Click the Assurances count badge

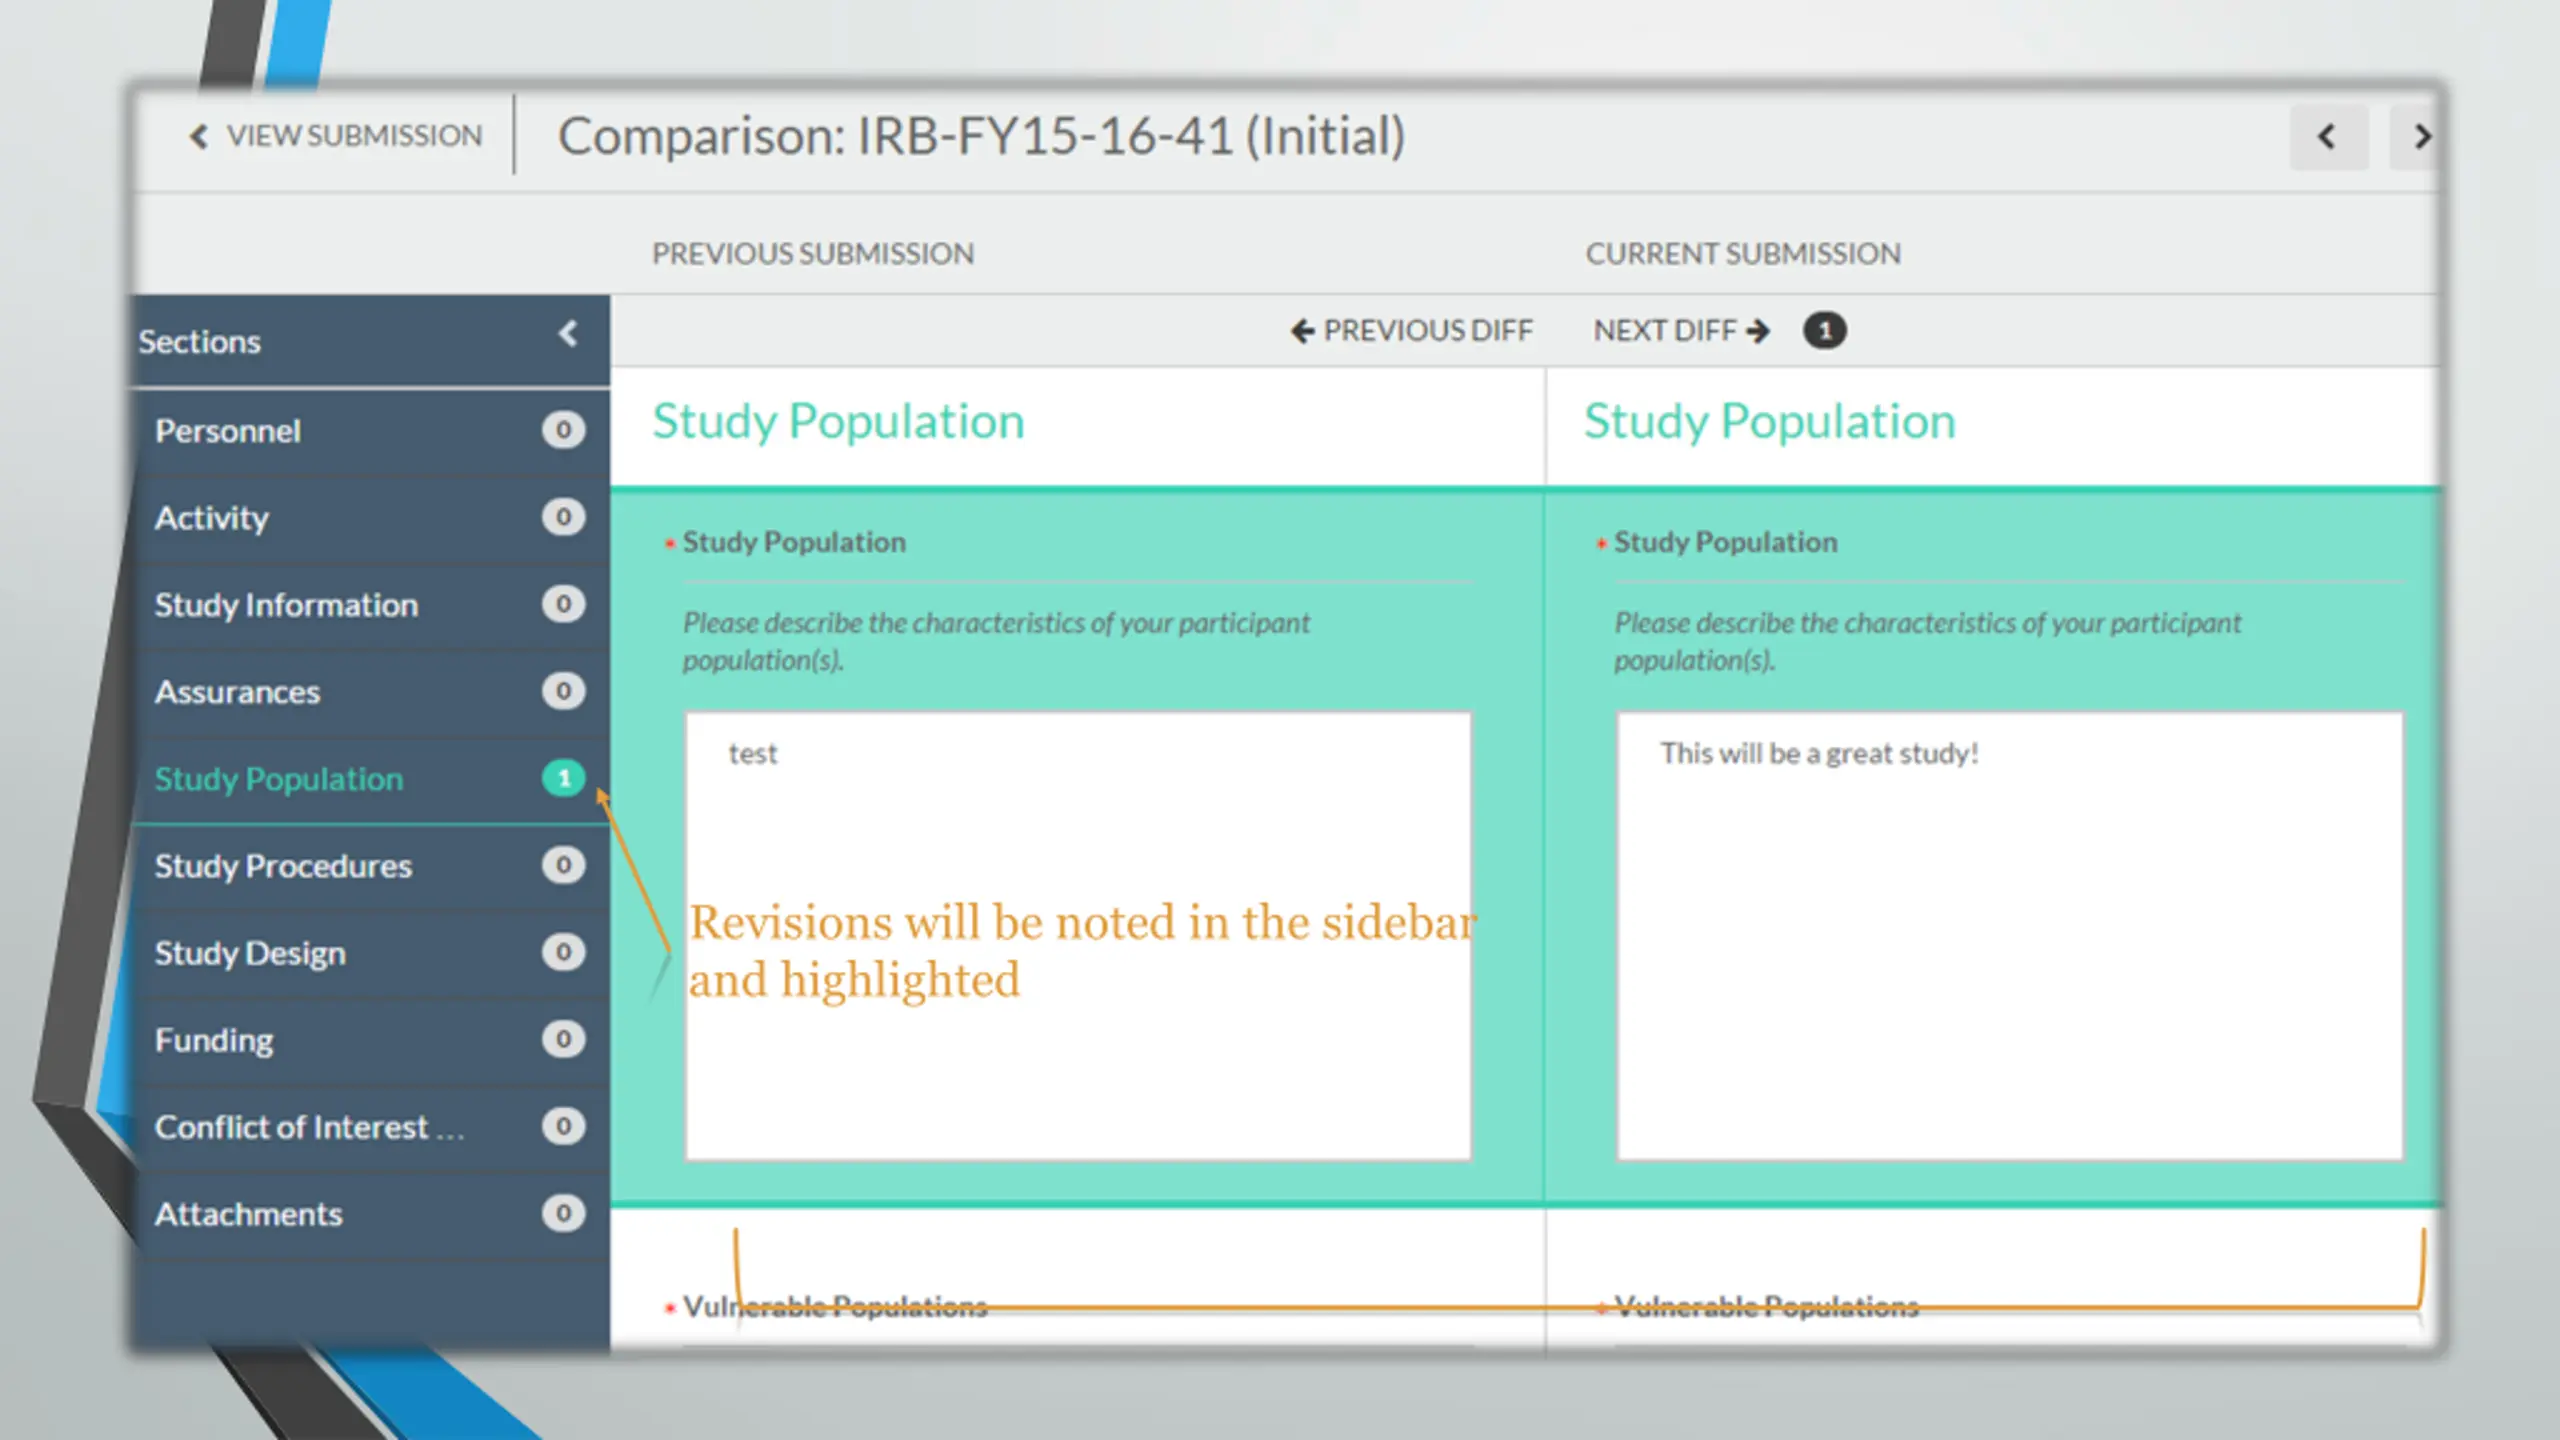(563, 691)
